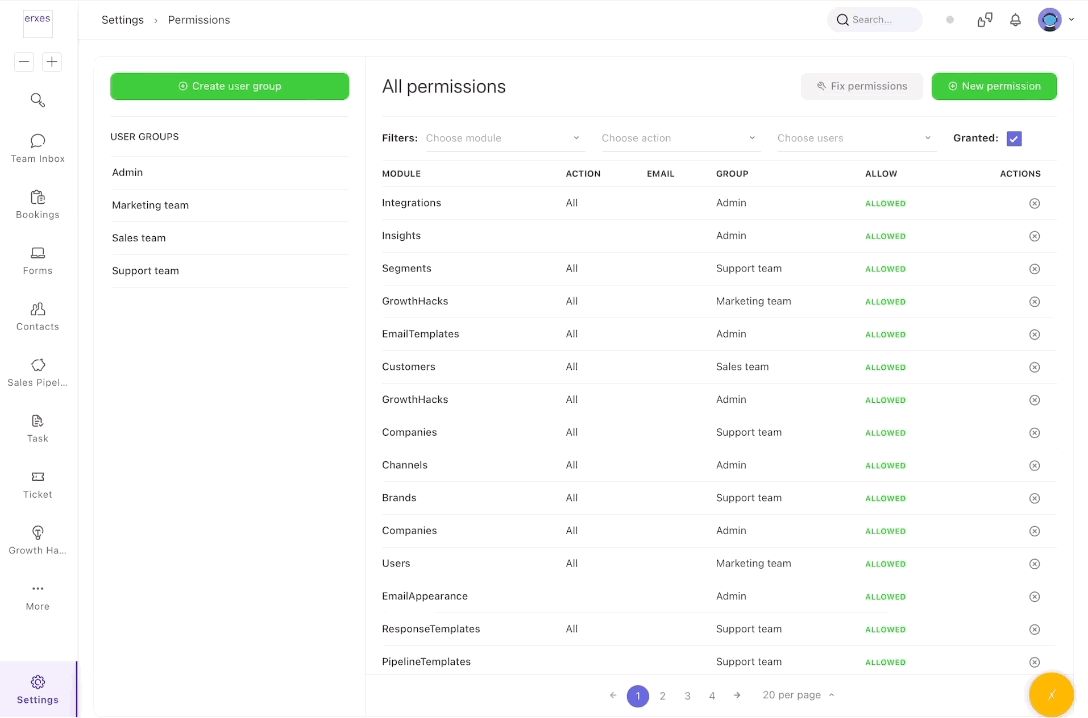Click the notifications bell icon
The width and height of the screenshot is (1088, 718).
tap(1015, 20)
